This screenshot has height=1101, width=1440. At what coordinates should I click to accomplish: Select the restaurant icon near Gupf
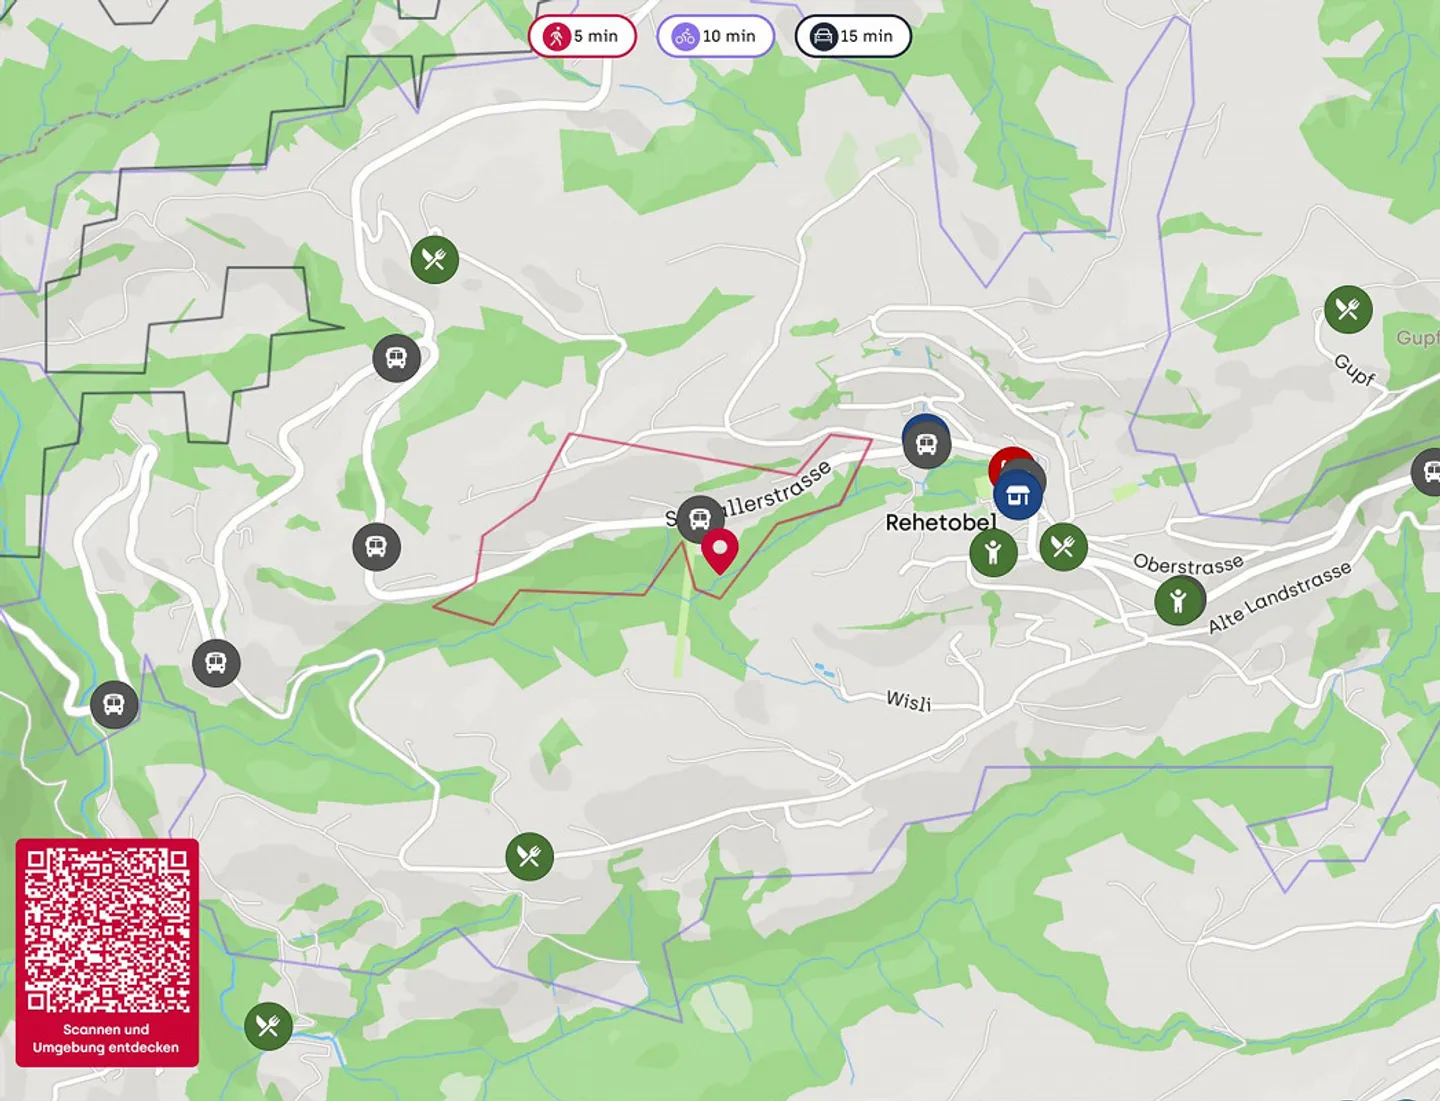point(1348,309)
